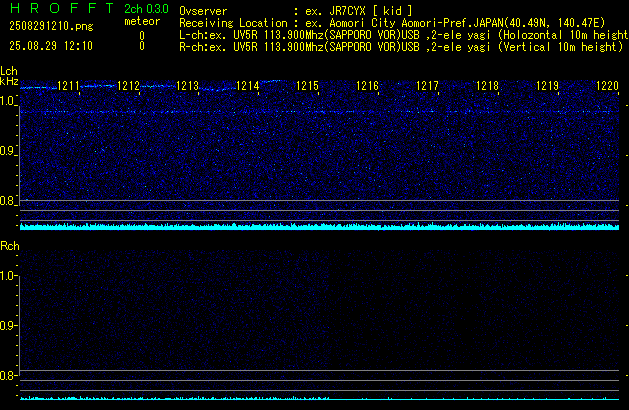Click the 1219 time marker
Screen dimensions: 629x410
pos(547,86)
